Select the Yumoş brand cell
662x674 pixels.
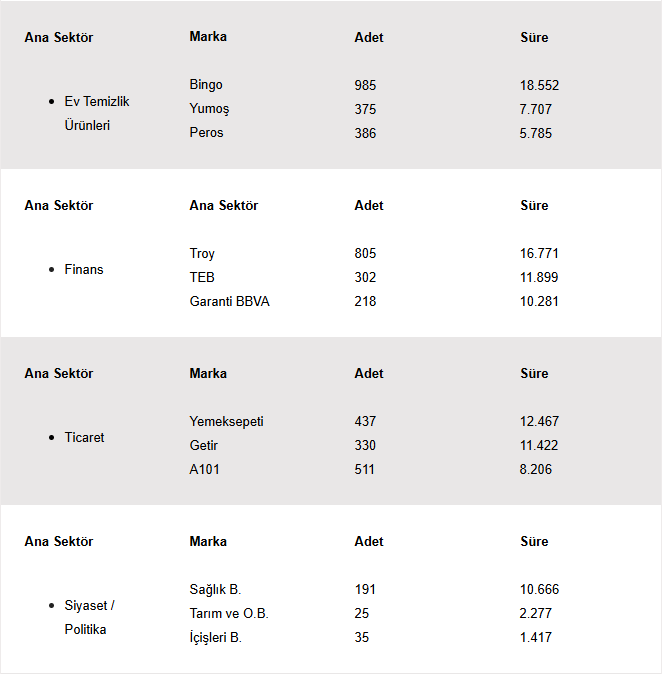coord(209,109)
